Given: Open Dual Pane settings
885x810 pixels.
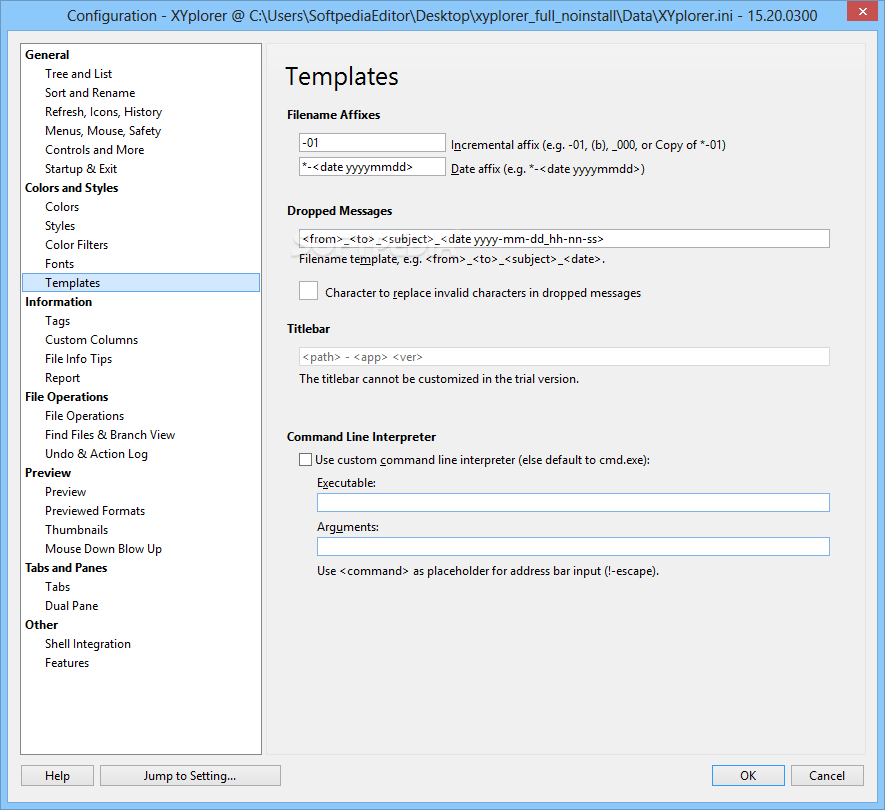Looking at the screenshot, I should pos(71,606).
